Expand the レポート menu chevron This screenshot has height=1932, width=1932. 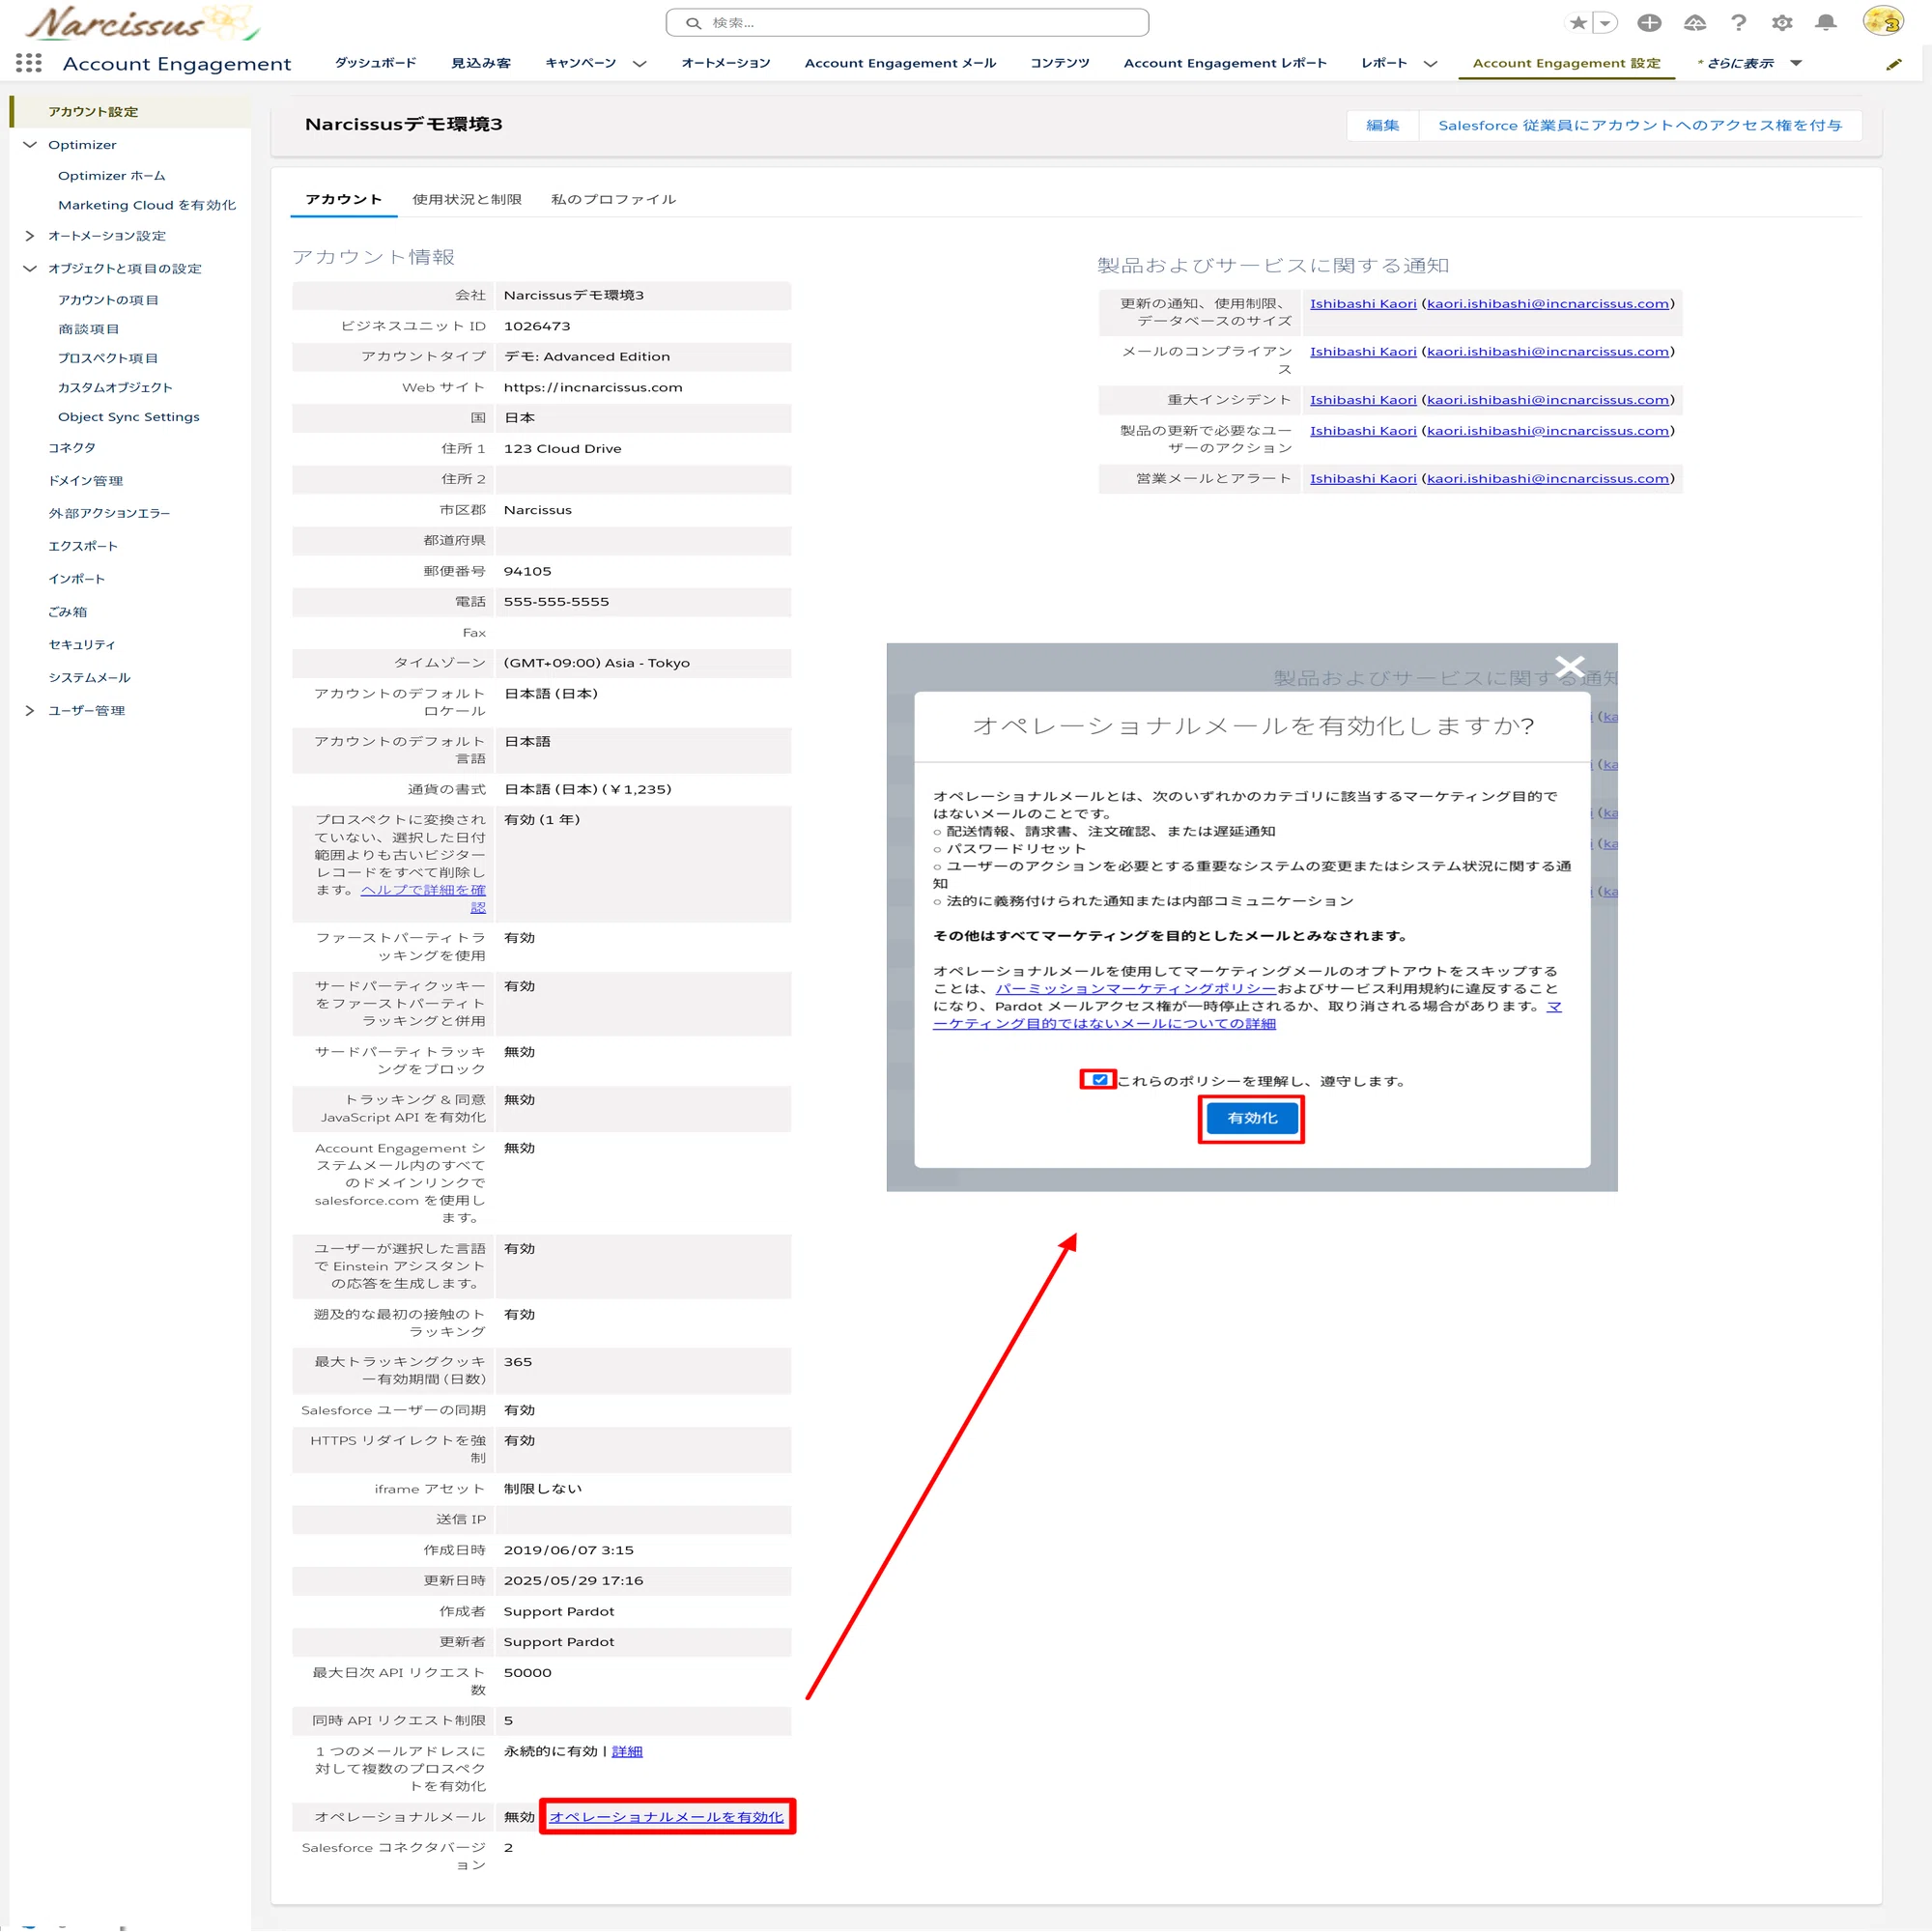point(1430,64)
